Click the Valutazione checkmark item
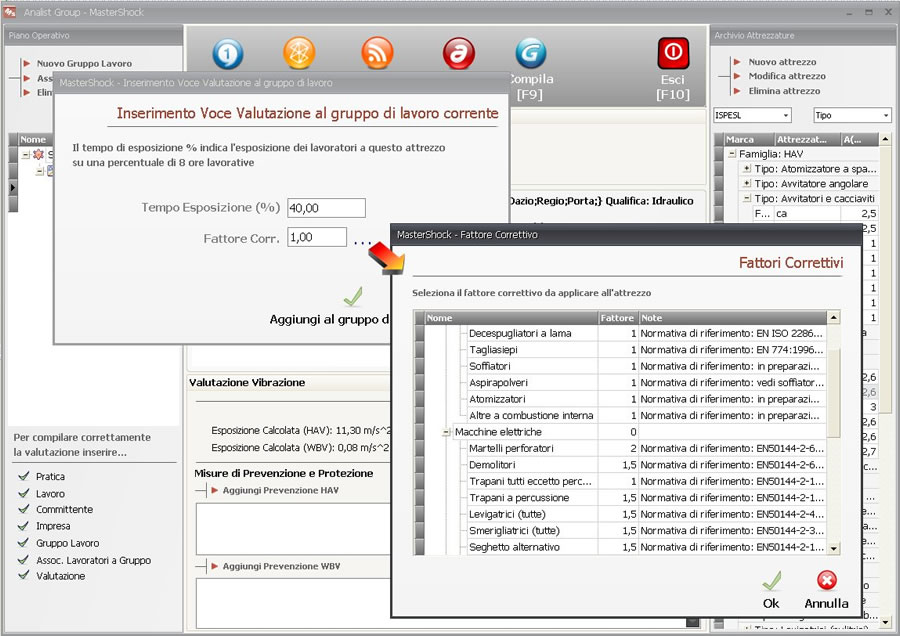Image resolution: width=900 pixels, height=636 pixels. 60,576
